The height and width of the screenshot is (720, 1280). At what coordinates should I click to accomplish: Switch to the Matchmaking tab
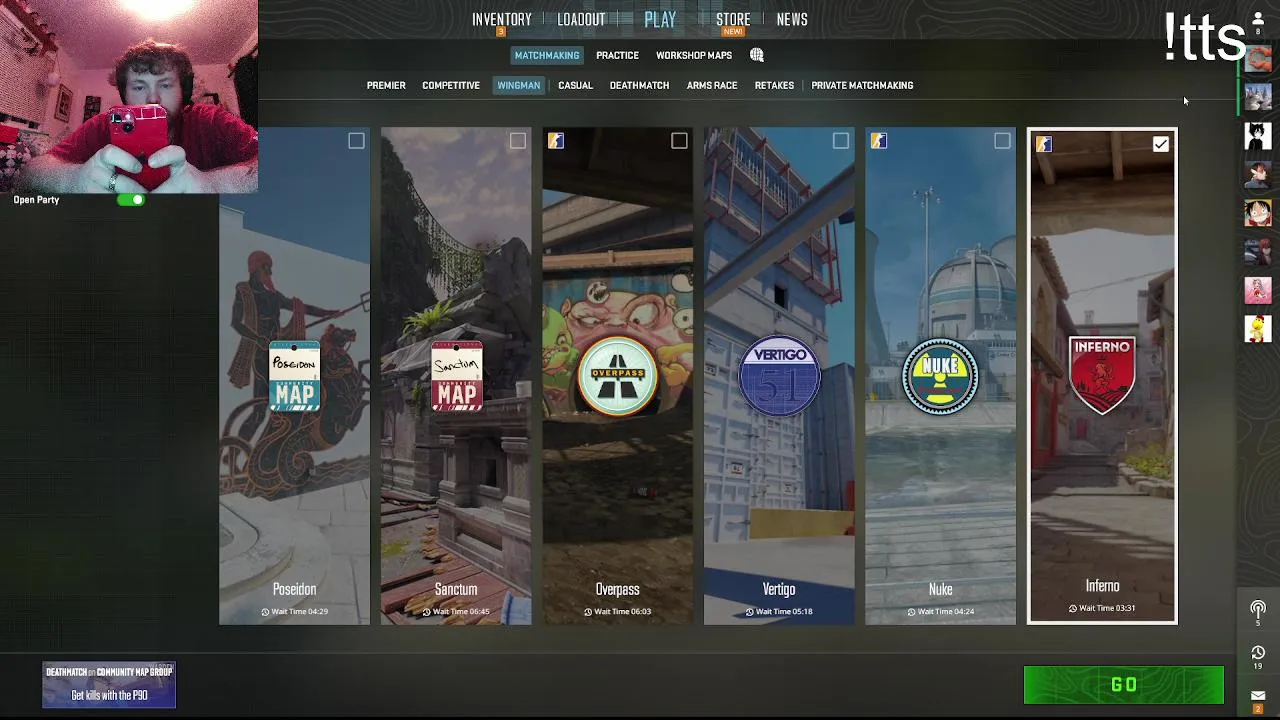(547, 55)
